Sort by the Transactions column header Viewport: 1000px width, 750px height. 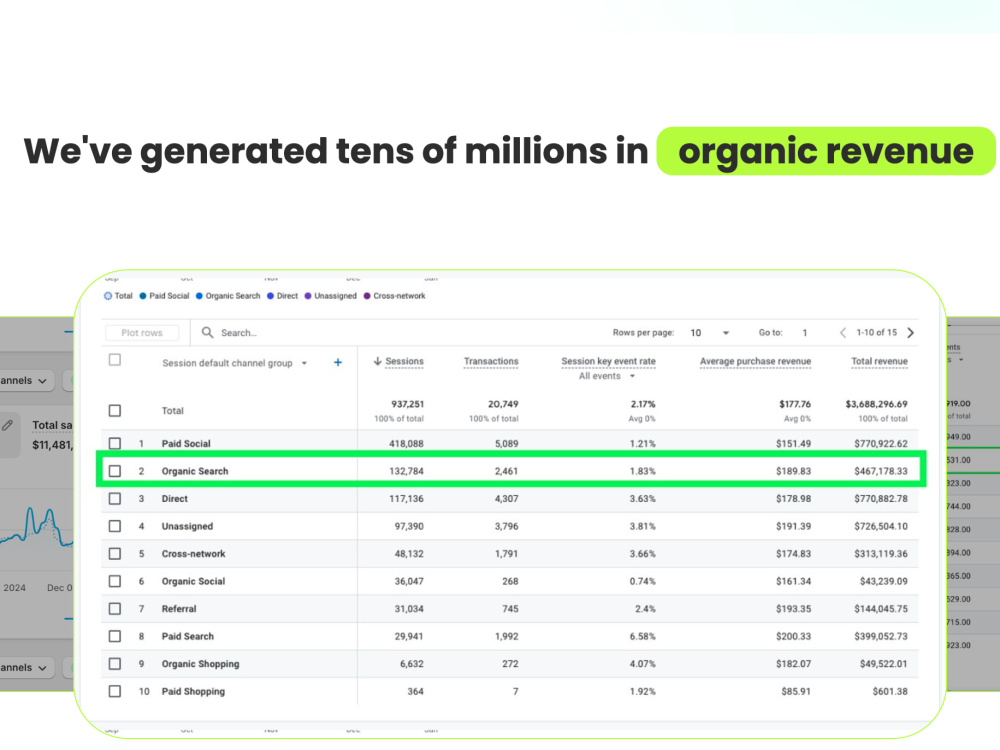pyautogui.click(x=491, y=361)
